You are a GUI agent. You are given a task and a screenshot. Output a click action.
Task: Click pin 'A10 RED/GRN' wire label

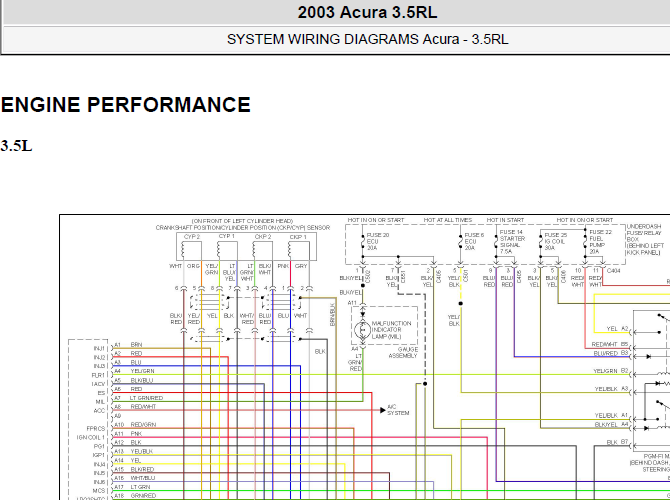(135, 424)
